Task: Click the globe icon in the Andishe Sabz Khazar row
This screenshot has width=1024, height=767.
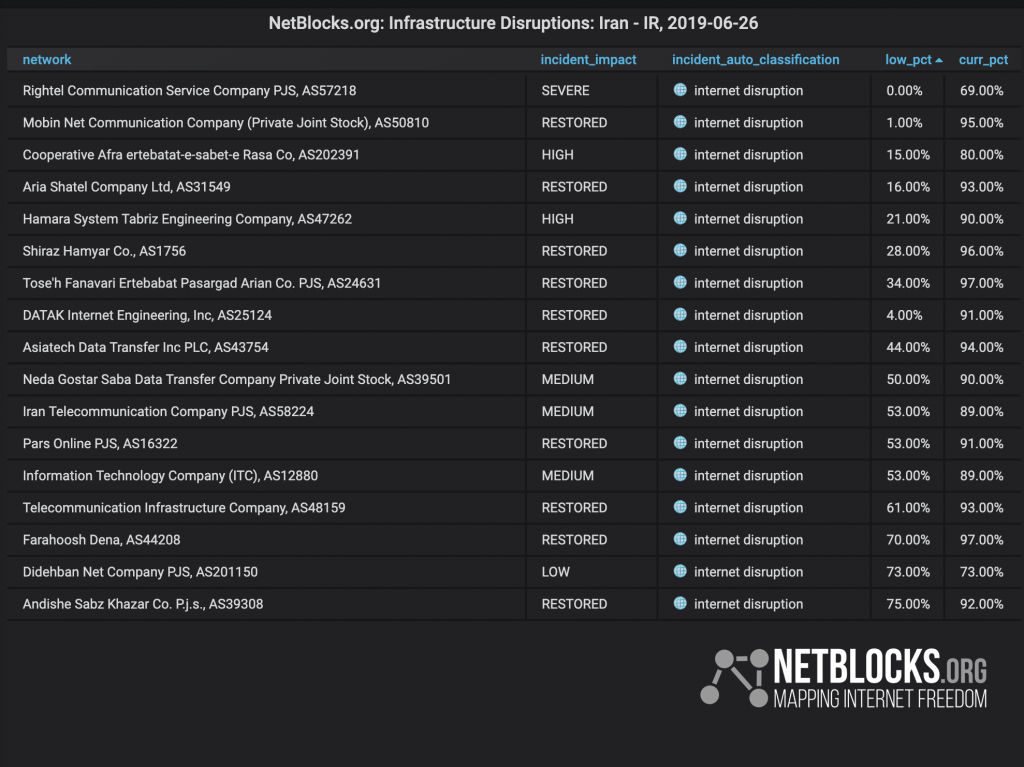Action: click(680, 603)
